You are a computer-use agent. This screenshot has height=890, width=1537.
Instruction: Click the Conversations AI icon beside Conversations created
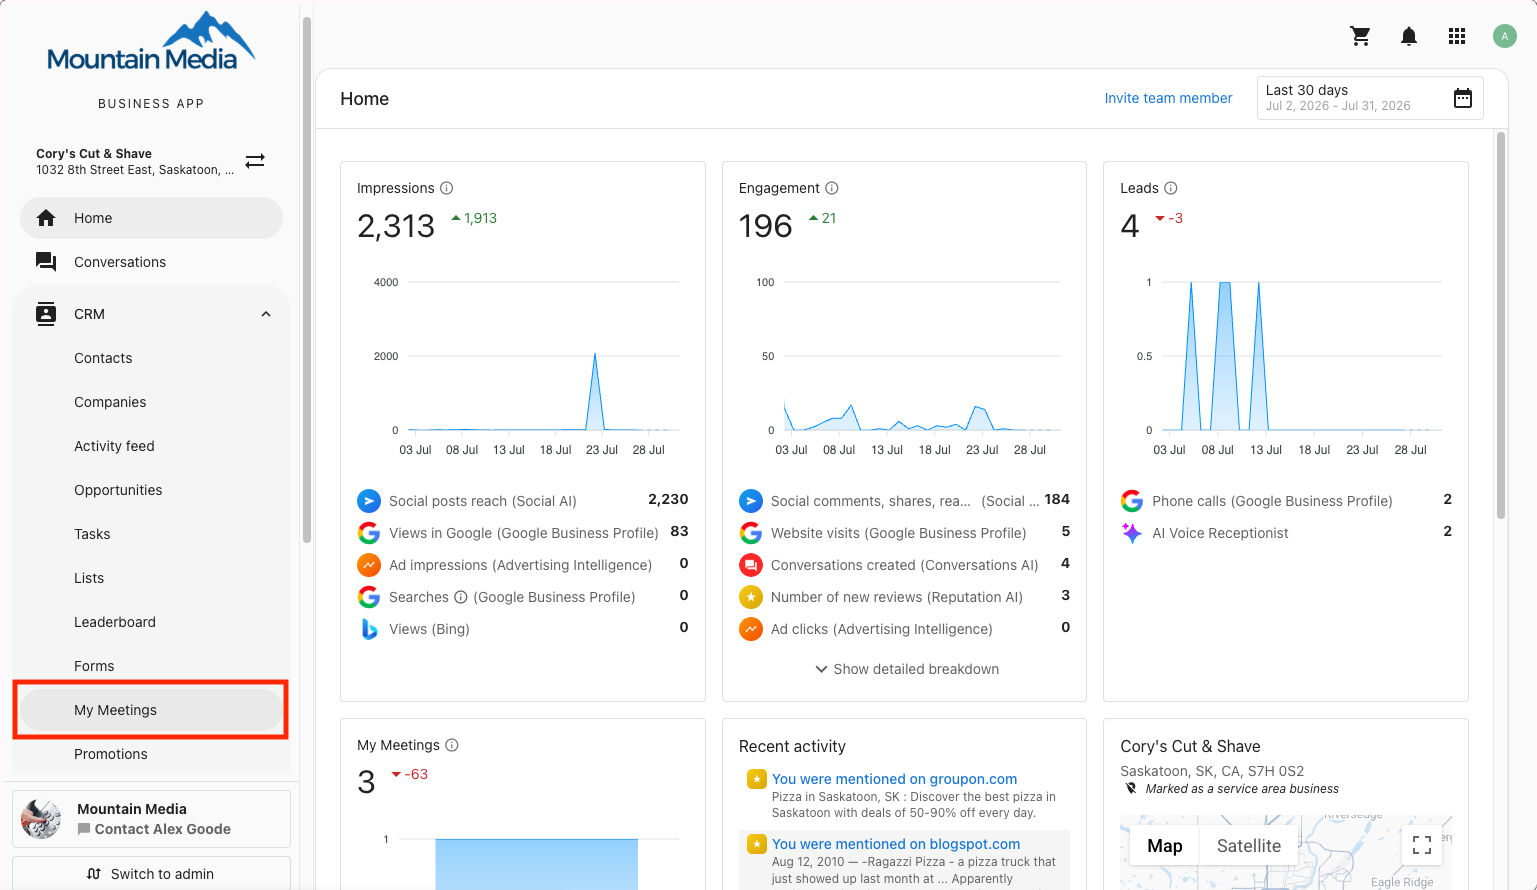point(751,565)
